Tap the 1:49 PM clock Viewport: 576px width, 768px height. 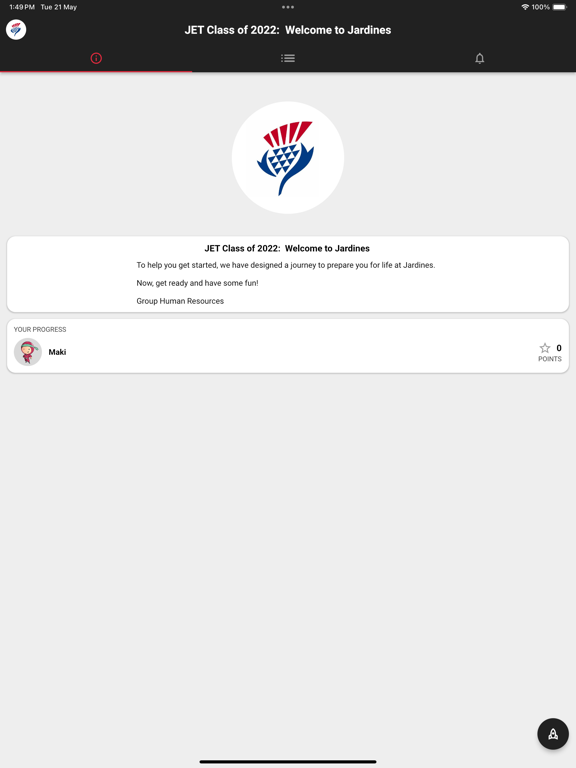(22, 7)
